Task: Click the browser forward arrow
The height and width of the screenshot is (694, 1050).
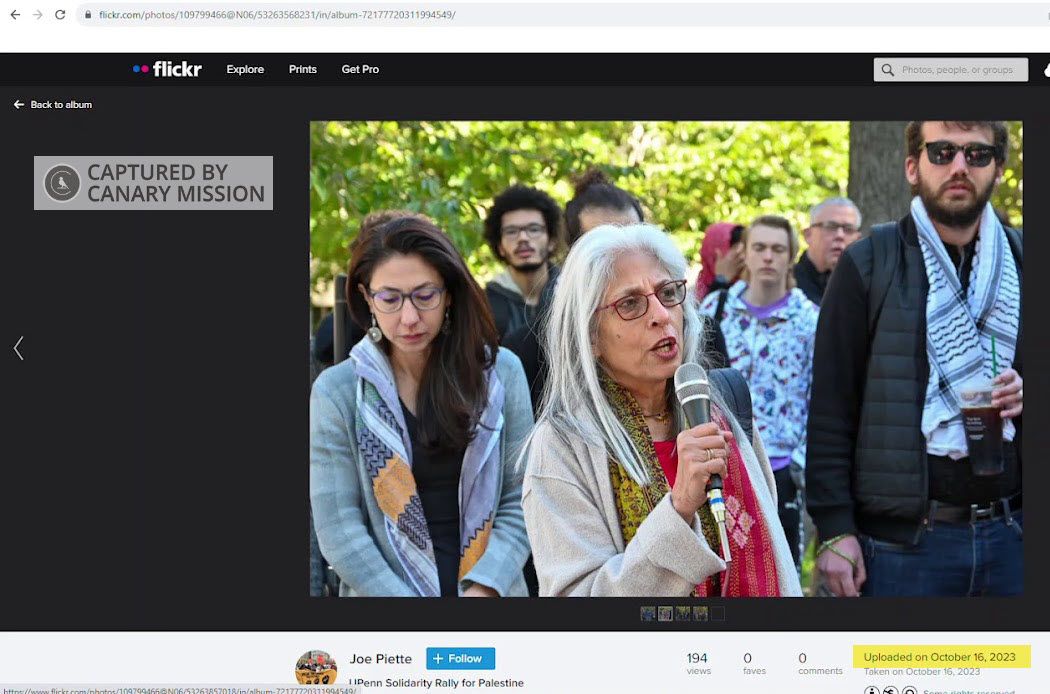Action: (37, 15)
